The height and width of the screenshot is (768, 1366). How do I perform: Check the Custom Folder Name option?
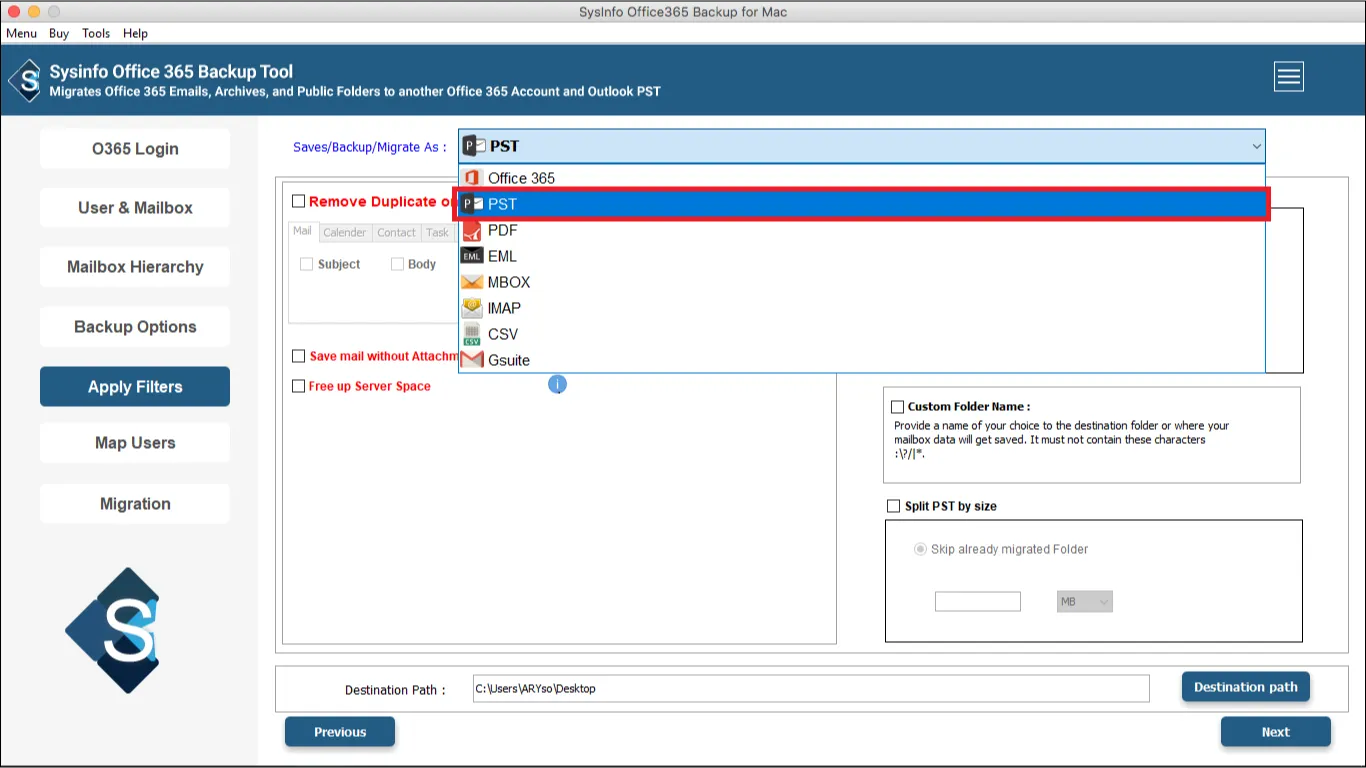897,407
